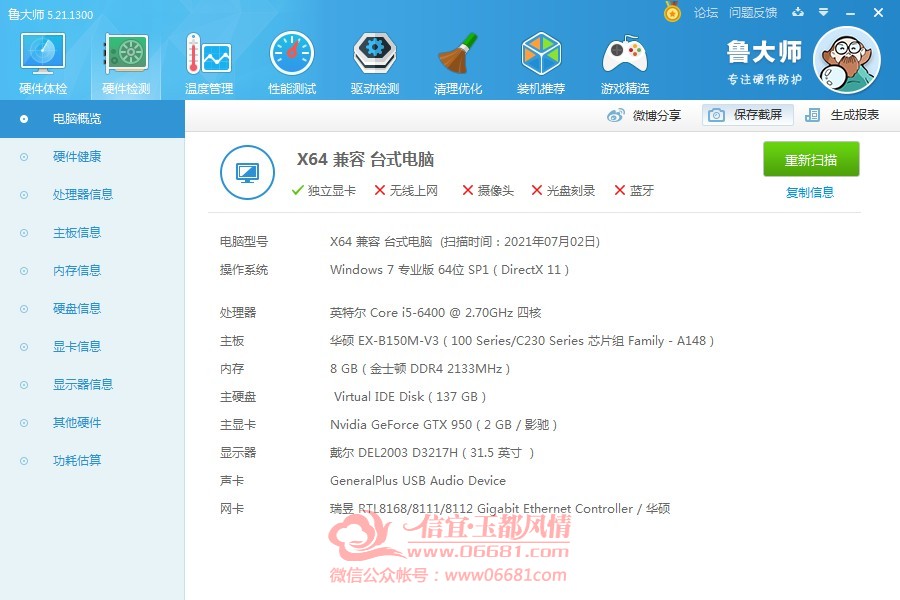Click the 鲁大师 mascot avatar
The image size is (900, 600).
[x=847, y=60]
